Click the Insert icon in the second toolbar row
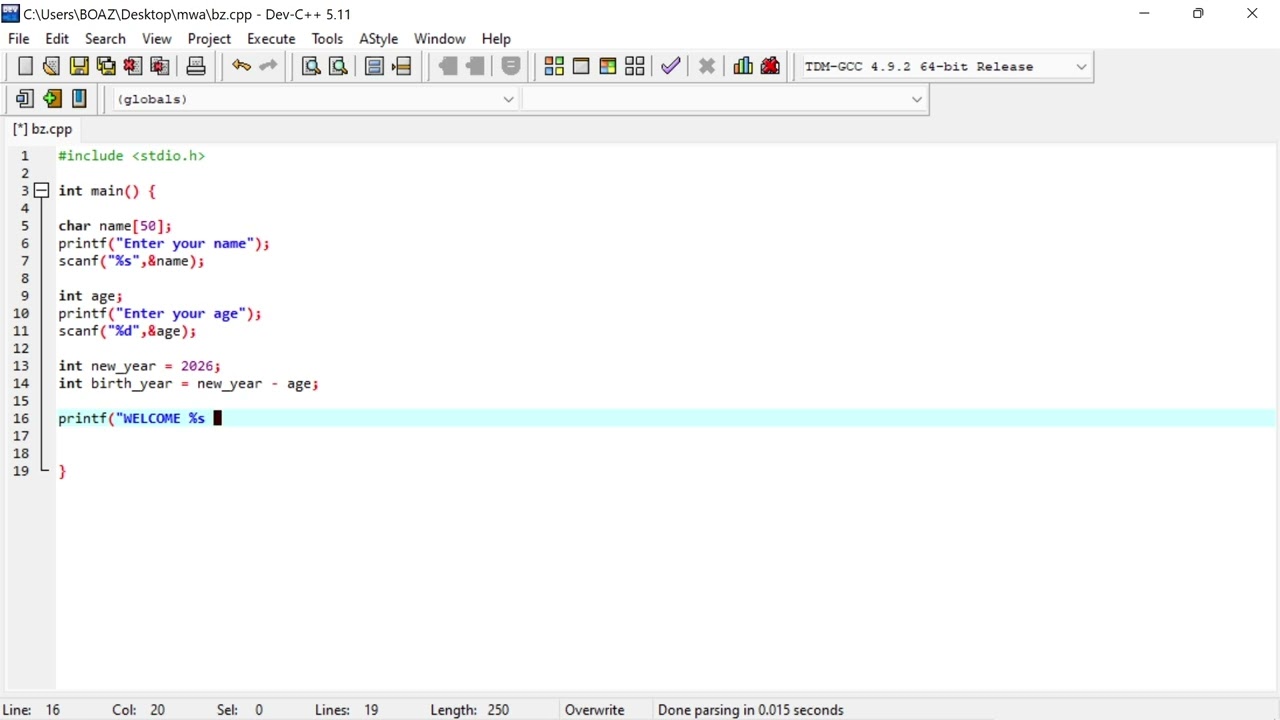The height and width of the screenshot is (720, 1280). (25, 98)
